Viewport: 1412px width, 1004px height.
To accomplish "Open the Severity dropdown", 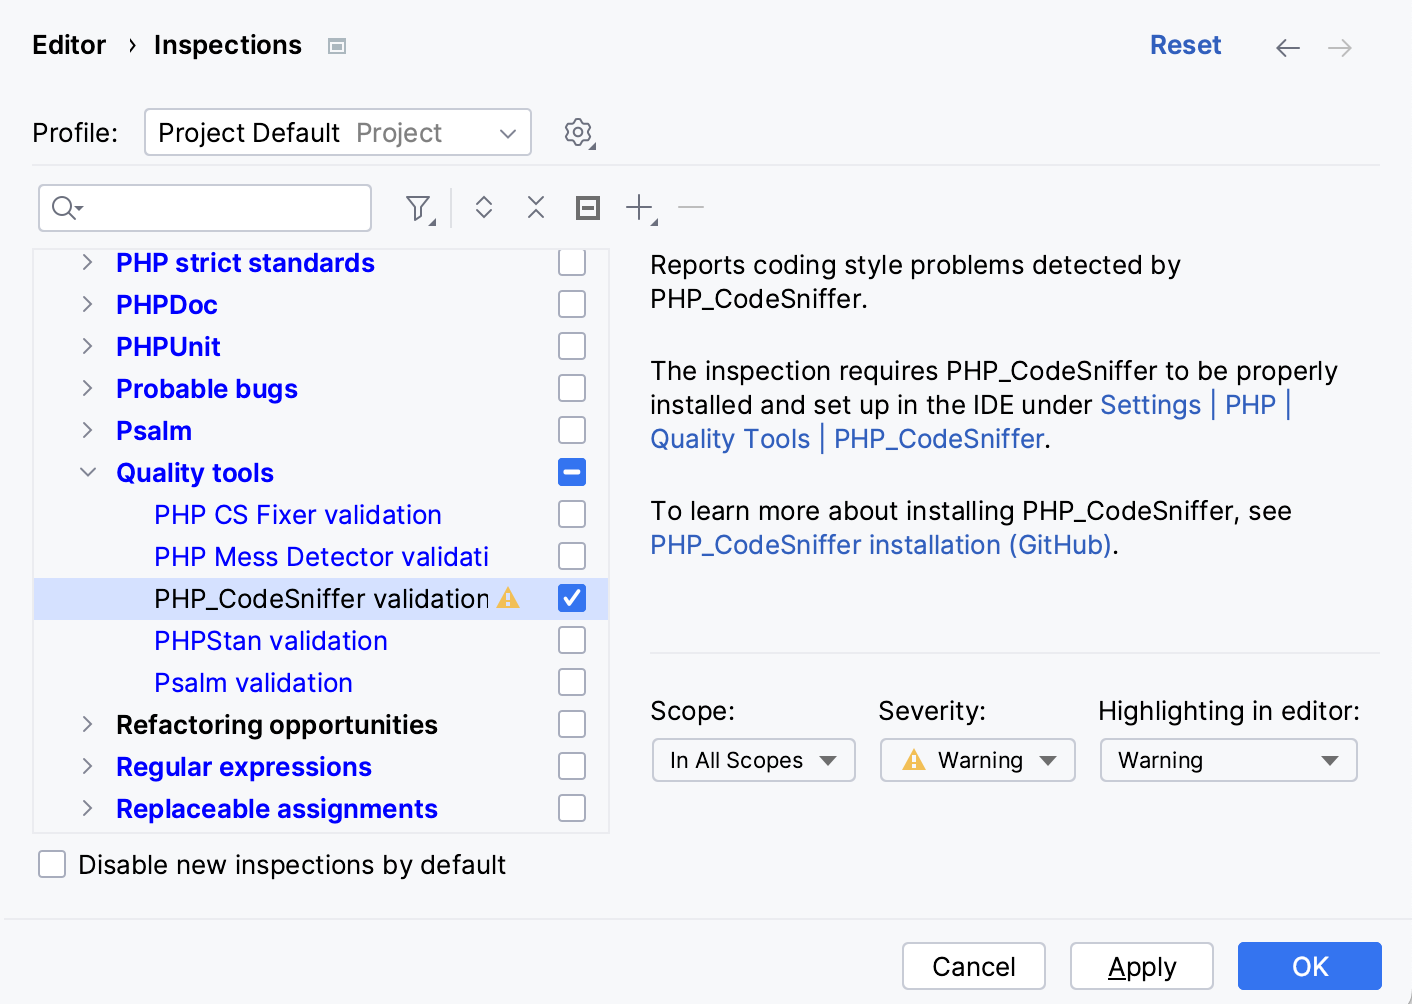I will click(x=977, y=760).
